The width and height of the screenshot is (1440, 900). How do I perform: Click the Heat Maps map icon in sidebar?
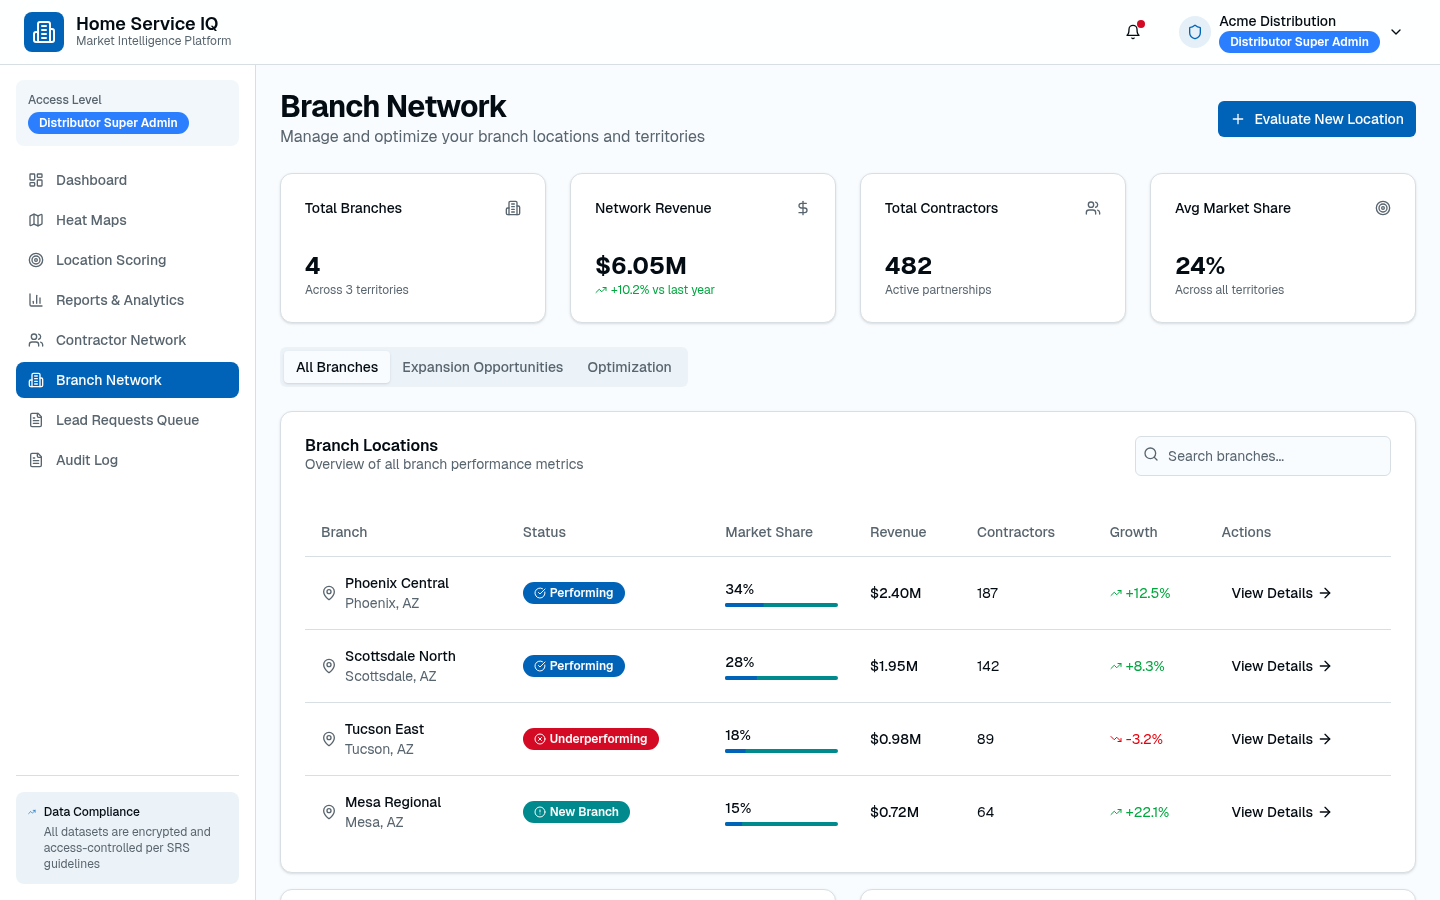36,220
